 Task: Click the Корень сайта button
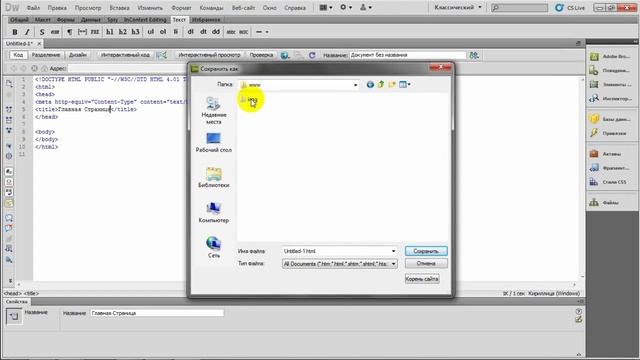(x=422, y=279)
